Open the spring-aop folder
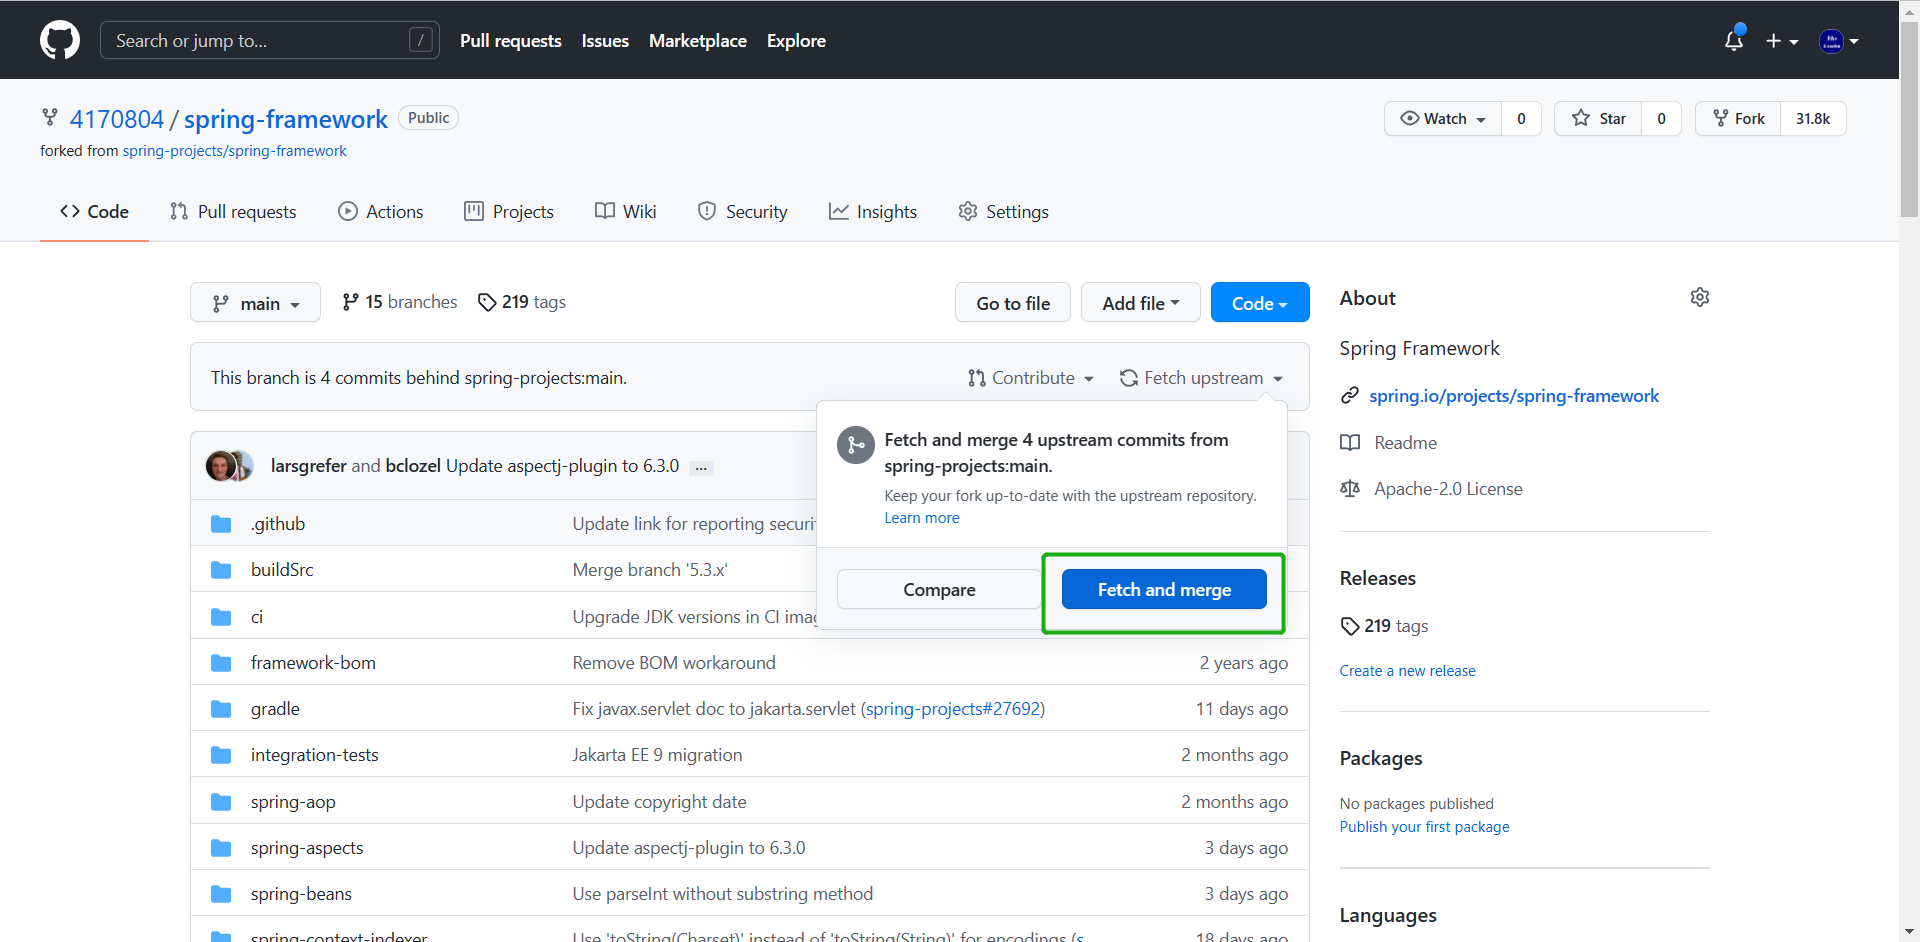The width and height of the screenshot is (1920, 942). pyautogui.click(x=293, y=802)
